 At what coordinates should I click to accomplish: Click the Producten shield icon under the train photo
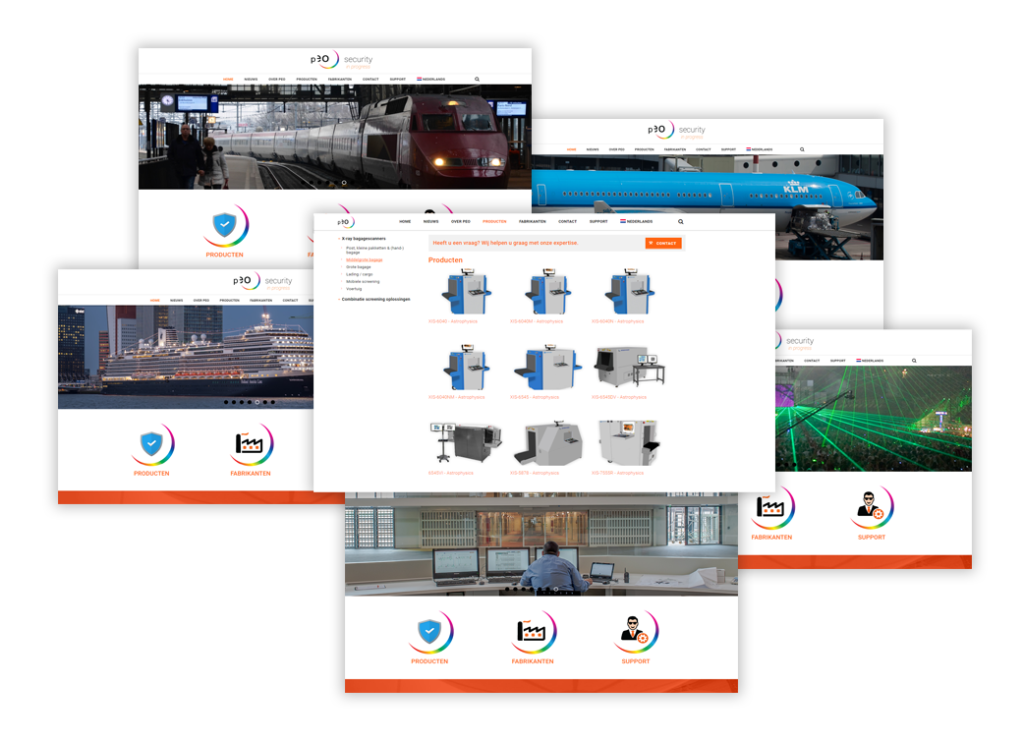click(x=224, y=226)
